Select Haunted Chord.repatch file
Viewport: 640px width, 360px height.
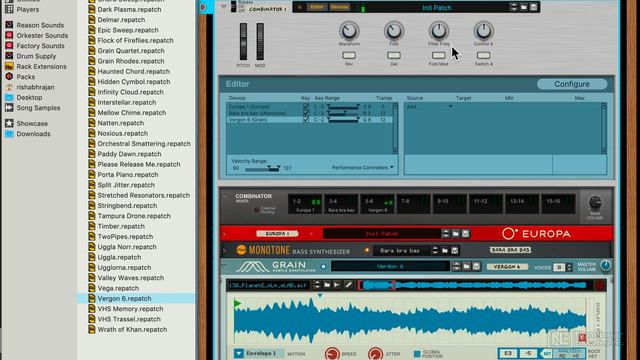click(129, 71)
